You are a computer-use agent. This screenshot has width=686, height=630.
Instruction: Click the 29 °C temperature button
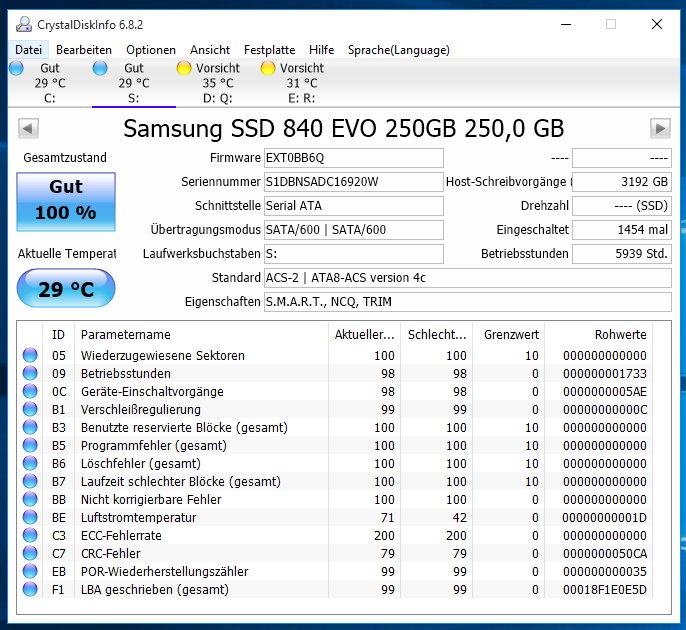click(x=66, y=289)
